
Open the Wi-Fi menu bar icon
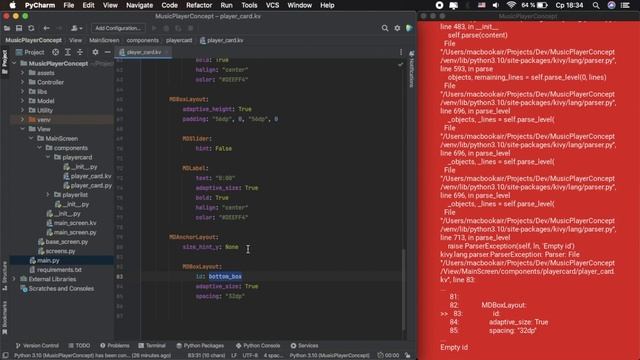(511, 5)
